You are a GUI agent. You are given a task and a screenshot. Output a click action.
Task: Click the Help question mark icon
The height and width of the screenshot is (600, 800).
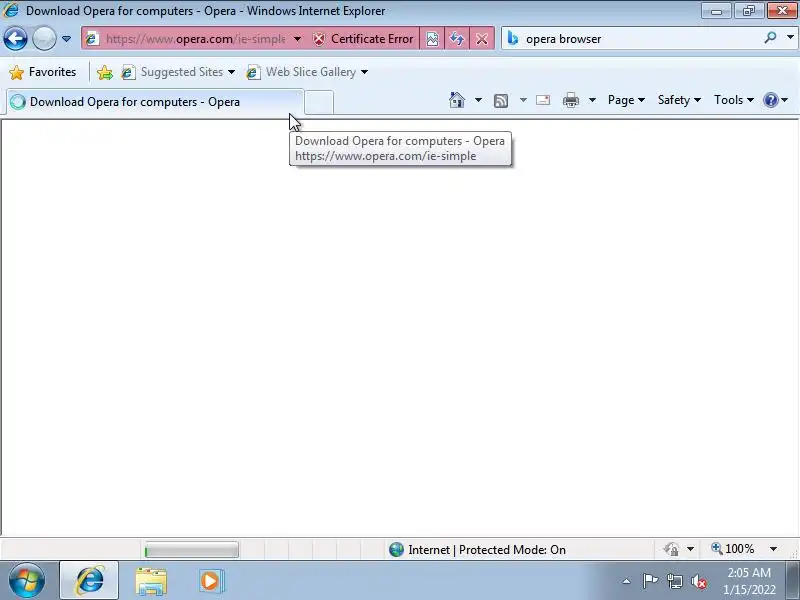pyautogui.click(x=771, y=100)
